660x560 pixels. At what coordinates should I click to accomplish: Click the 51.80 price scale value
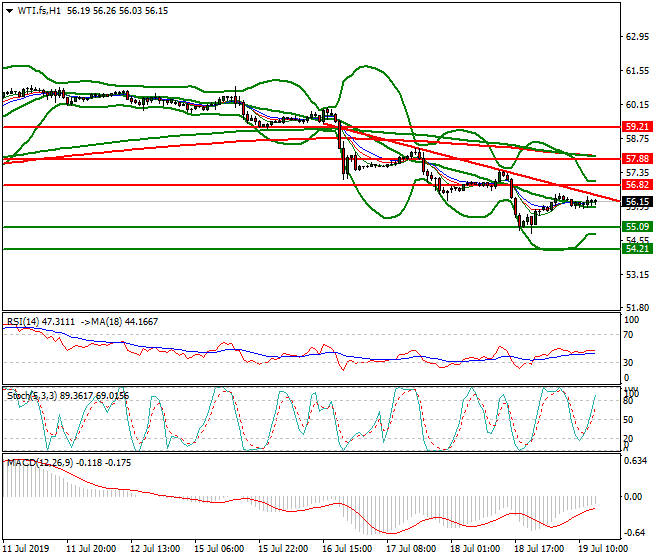(637, 308)
